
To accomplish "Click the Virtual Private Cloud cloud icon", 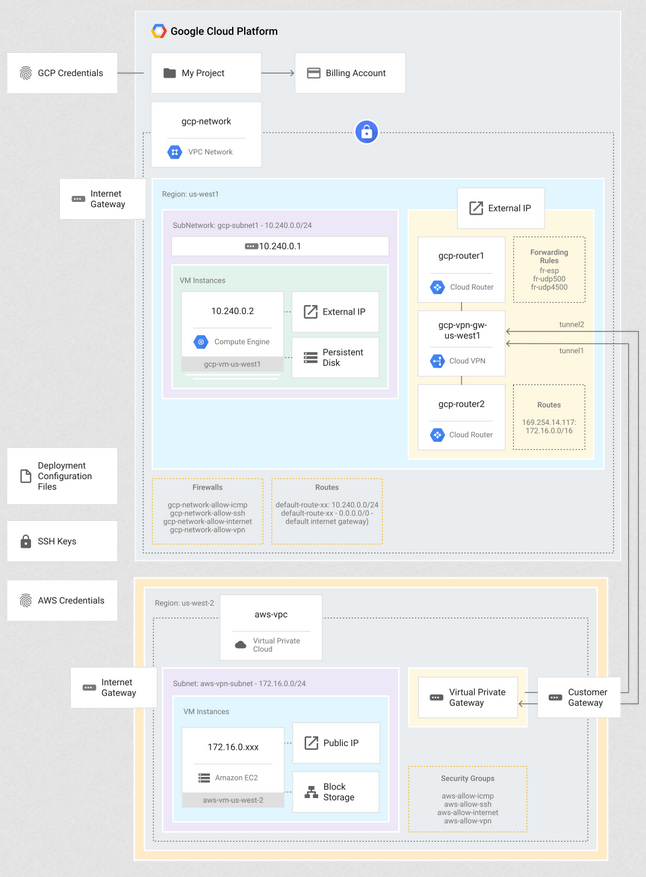I will click(241, 645).
